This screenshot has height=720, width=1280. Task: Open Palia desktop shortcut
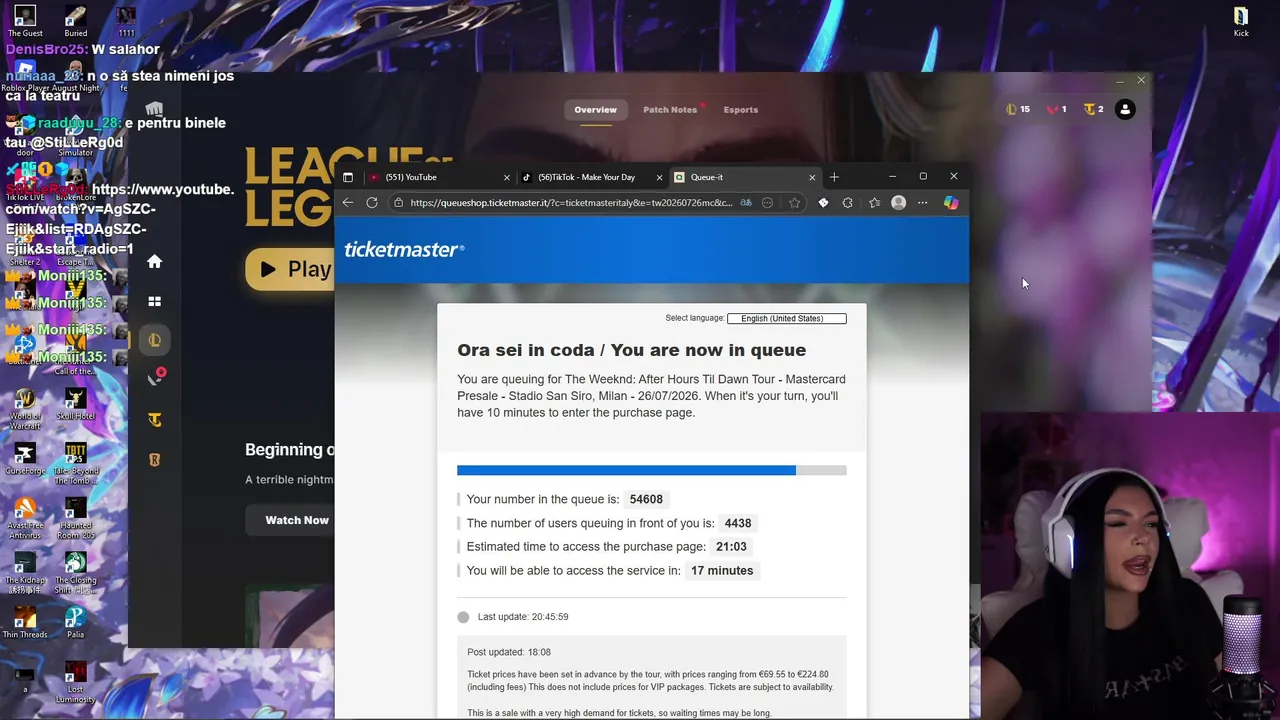point(75,623)
